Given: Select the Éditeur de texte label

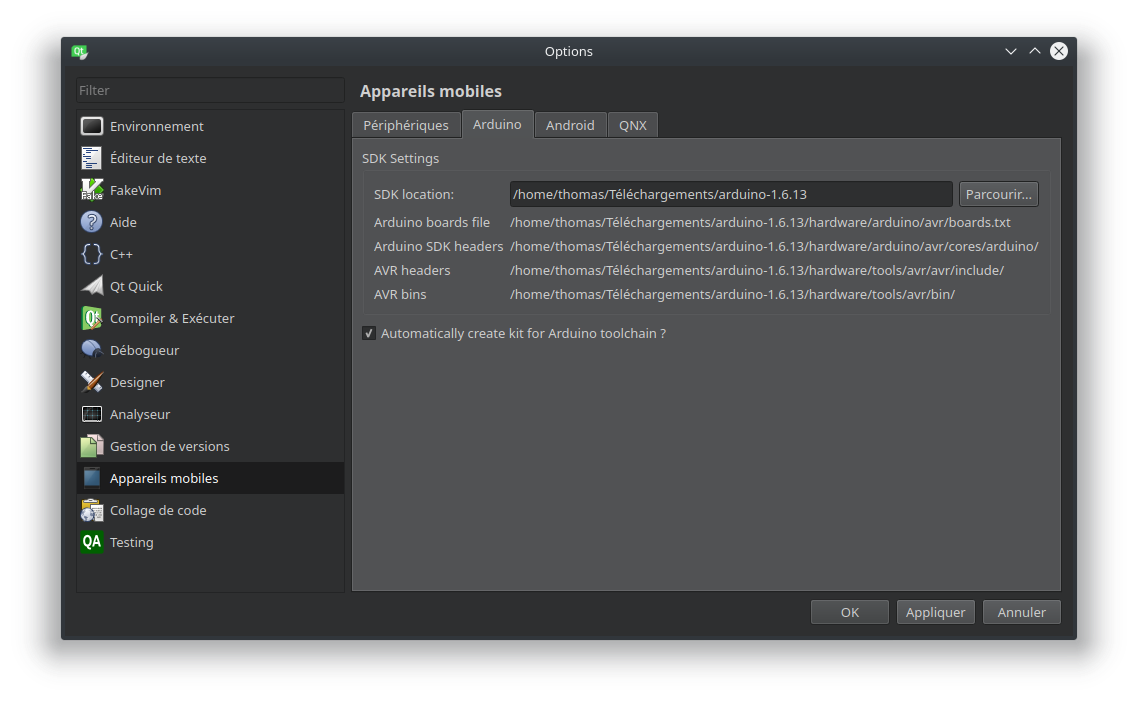Looking at the screenshot, I should pos(157,158).
